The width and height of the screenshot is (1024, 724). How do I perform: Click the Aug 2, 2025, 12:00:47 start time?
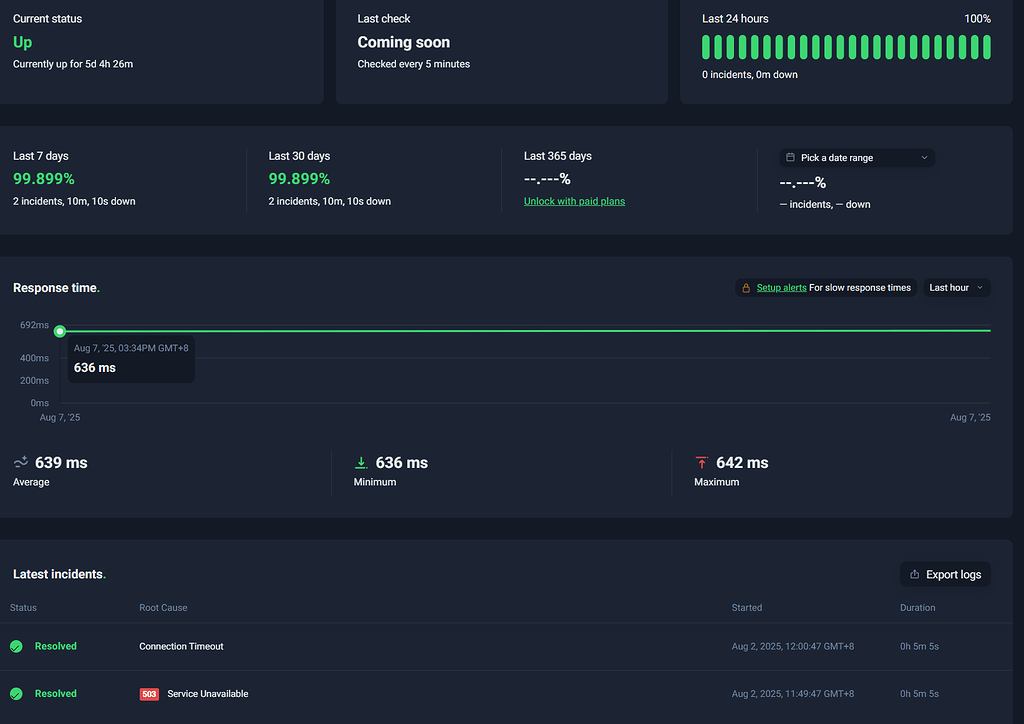coord(793,646)
